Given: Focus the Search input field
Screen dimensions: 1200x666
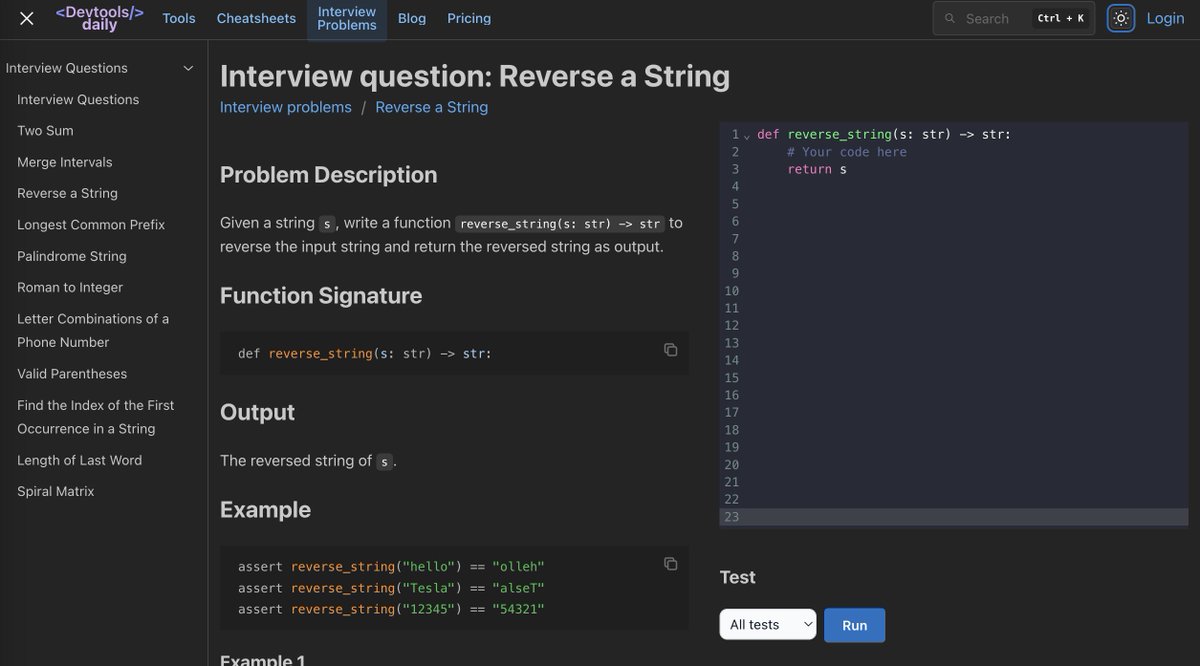Looking at the screenshot, I should [1014, 18].
